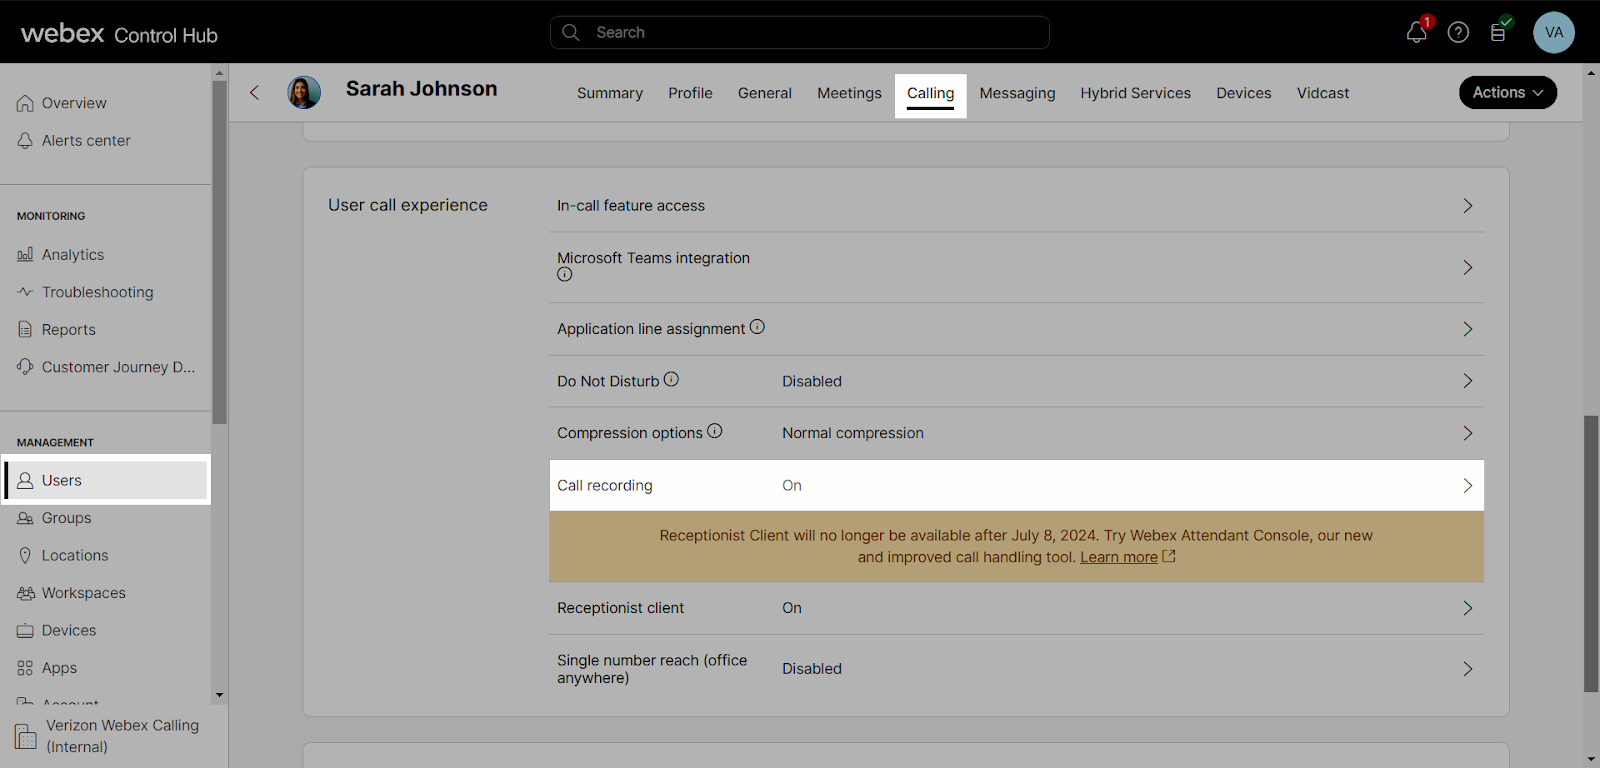Click the sidebar scroll up arrow
1600x768 pixels.
pos(219,73)
